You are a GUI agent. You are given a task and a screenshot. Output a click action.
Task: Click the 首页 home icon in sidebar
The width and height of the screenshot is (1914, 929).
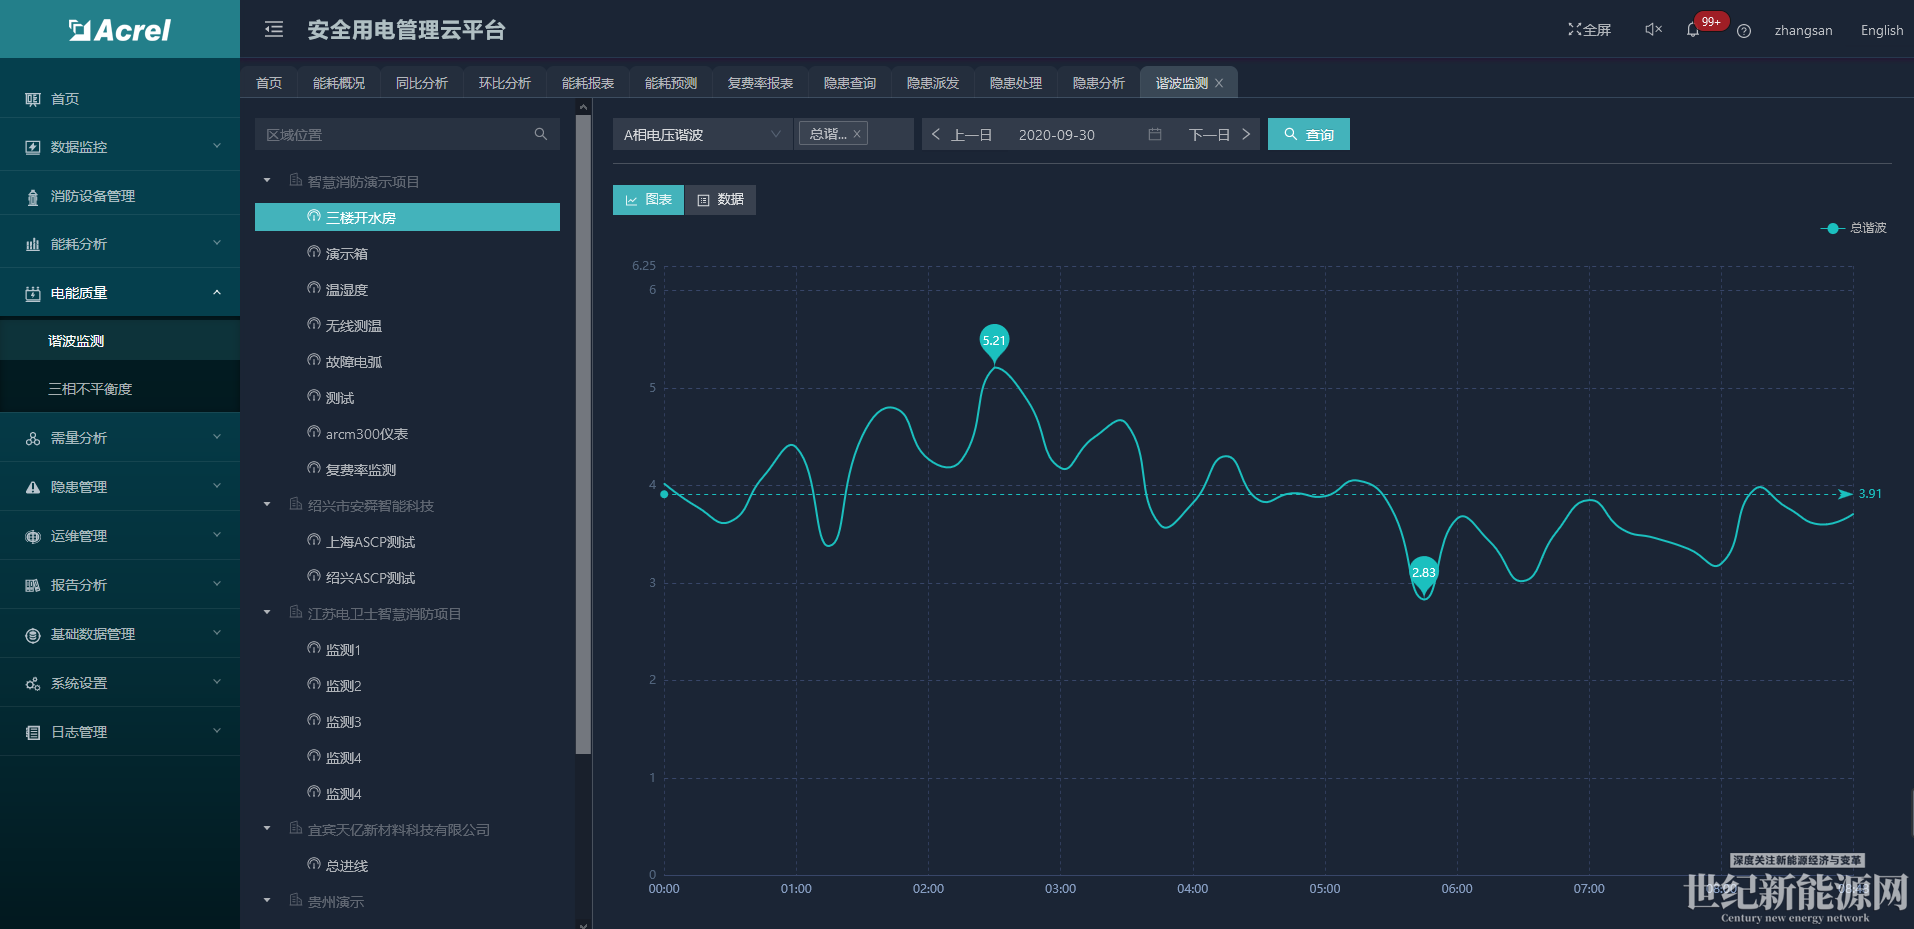[33, 99]
